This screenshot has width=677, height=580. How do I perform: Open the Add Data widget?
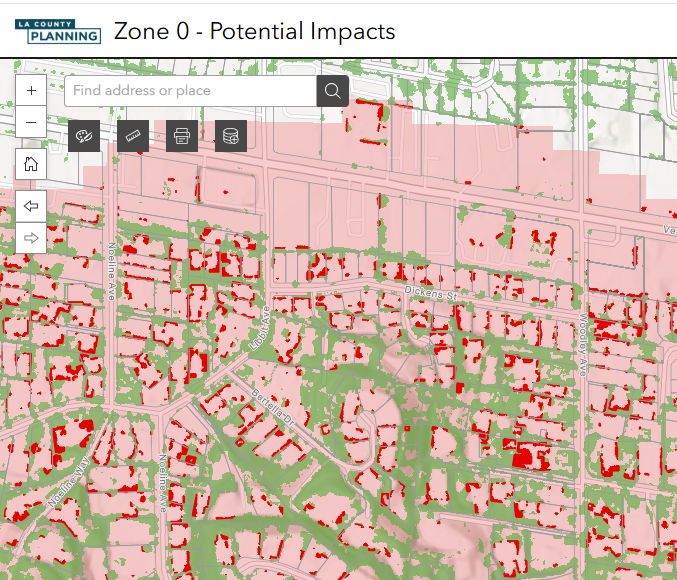[231, 136]
